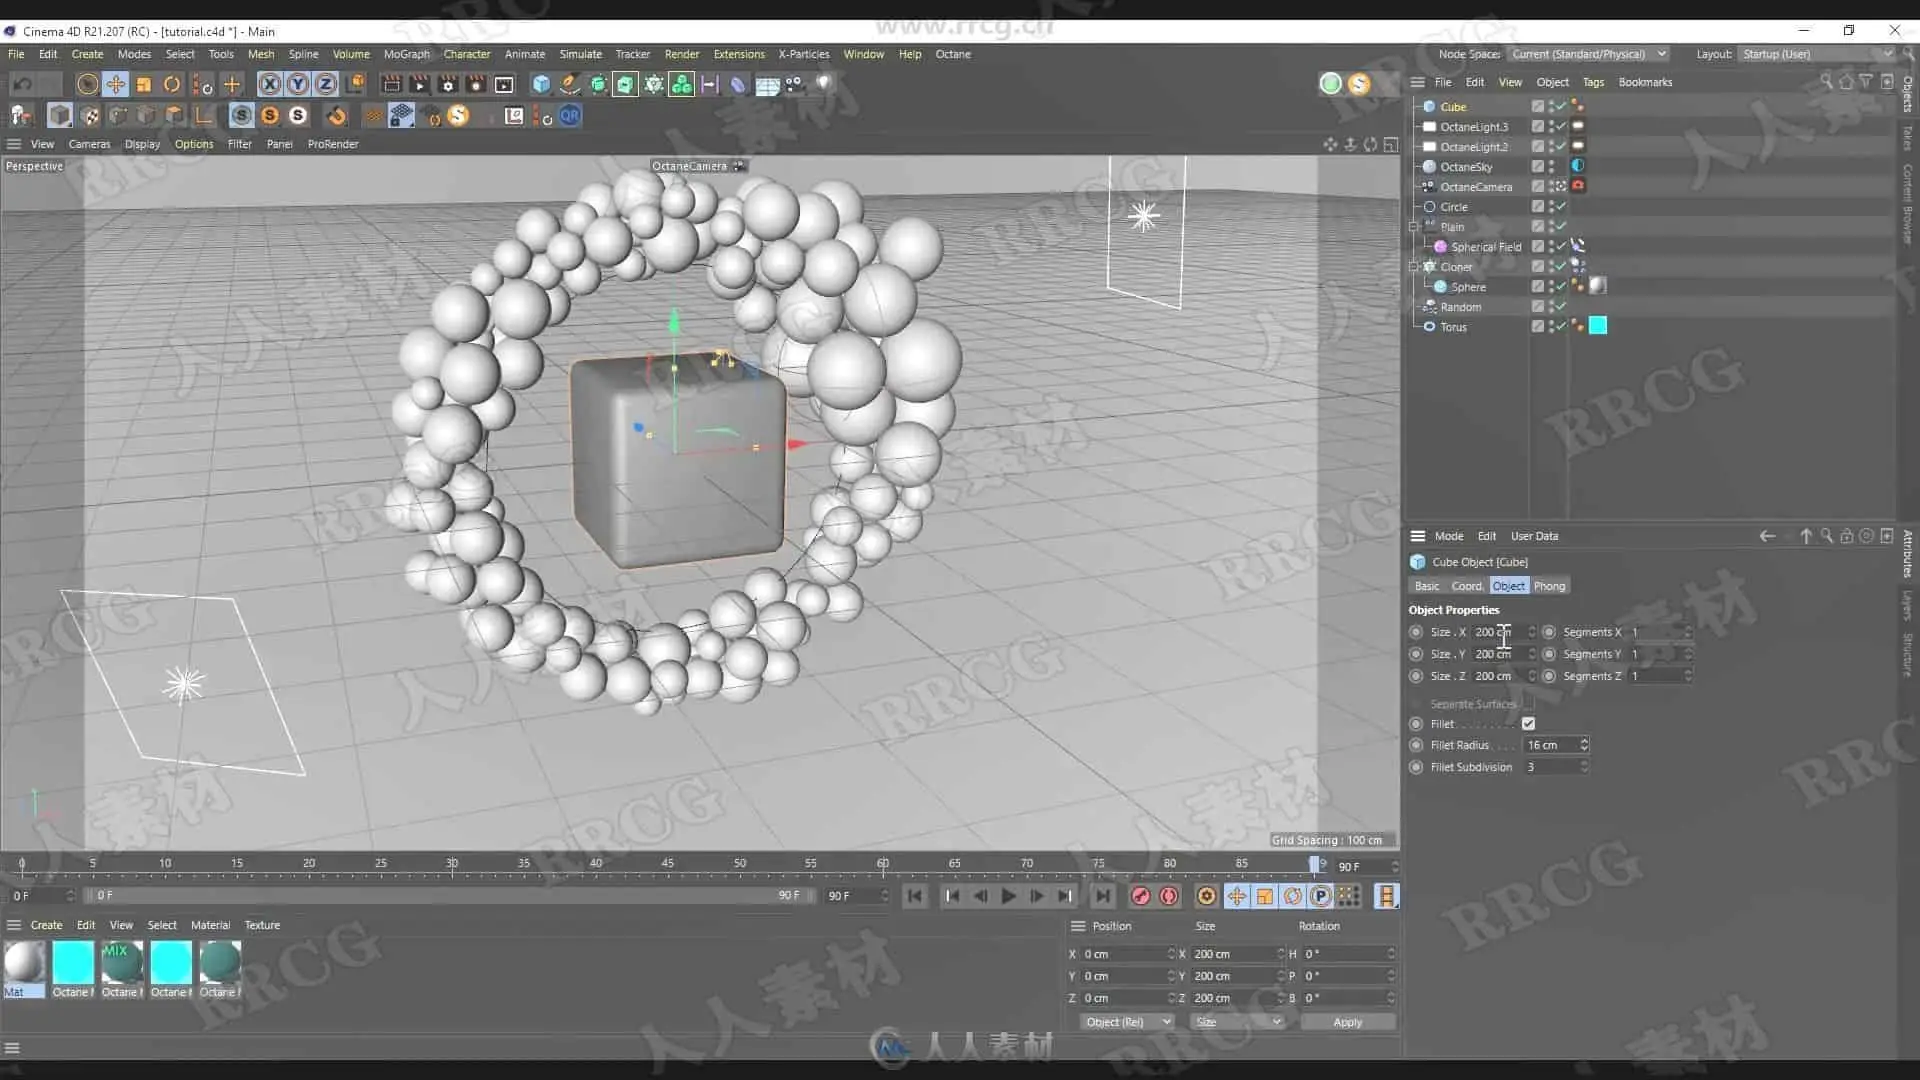The width and height of the screenshot is (1920, 1080).
Task: Open the MoGraph menu
Action: pos(406,54)
